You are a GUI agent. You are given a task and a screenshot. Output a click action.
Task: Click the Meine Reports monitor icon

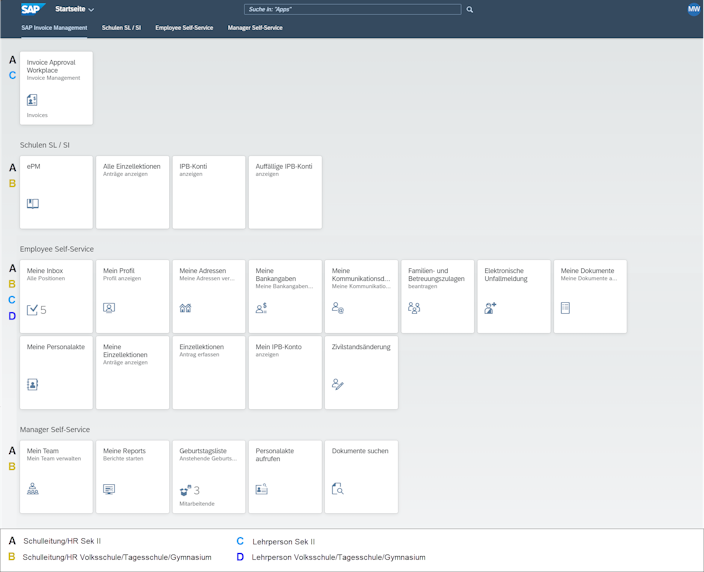(109, 489)
